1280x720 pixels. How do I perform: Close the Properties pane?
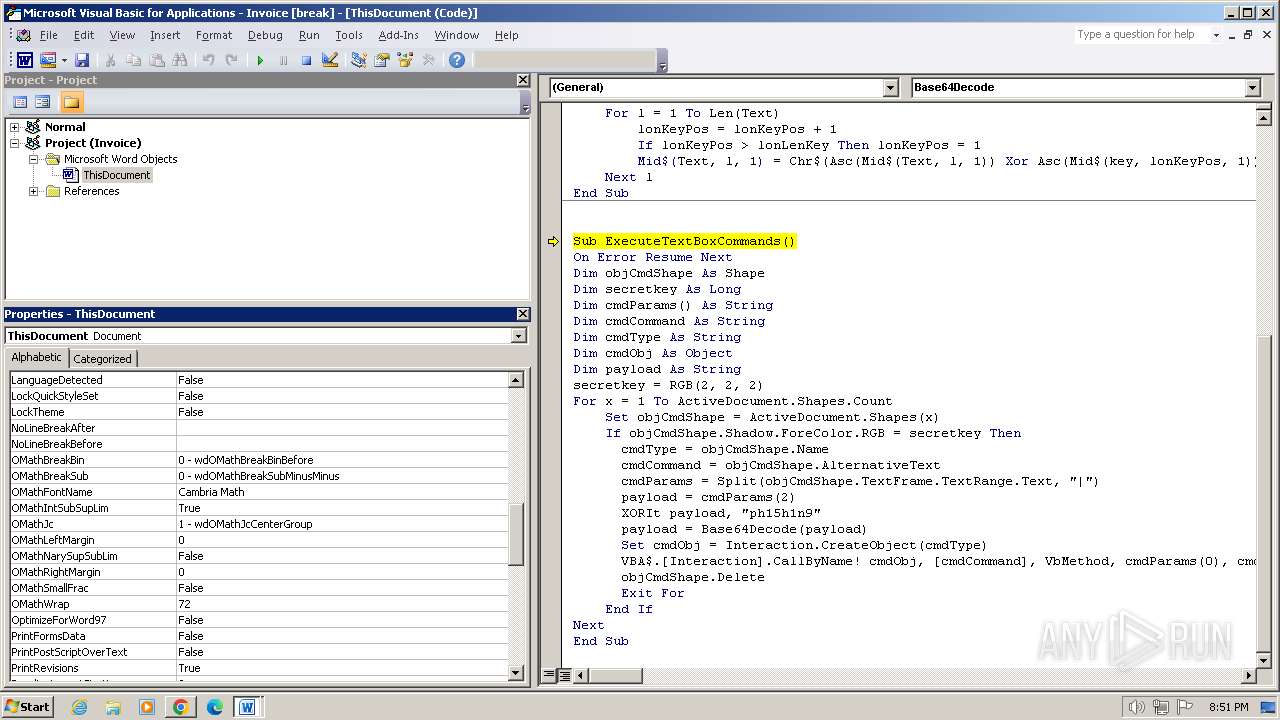point(522,314)
